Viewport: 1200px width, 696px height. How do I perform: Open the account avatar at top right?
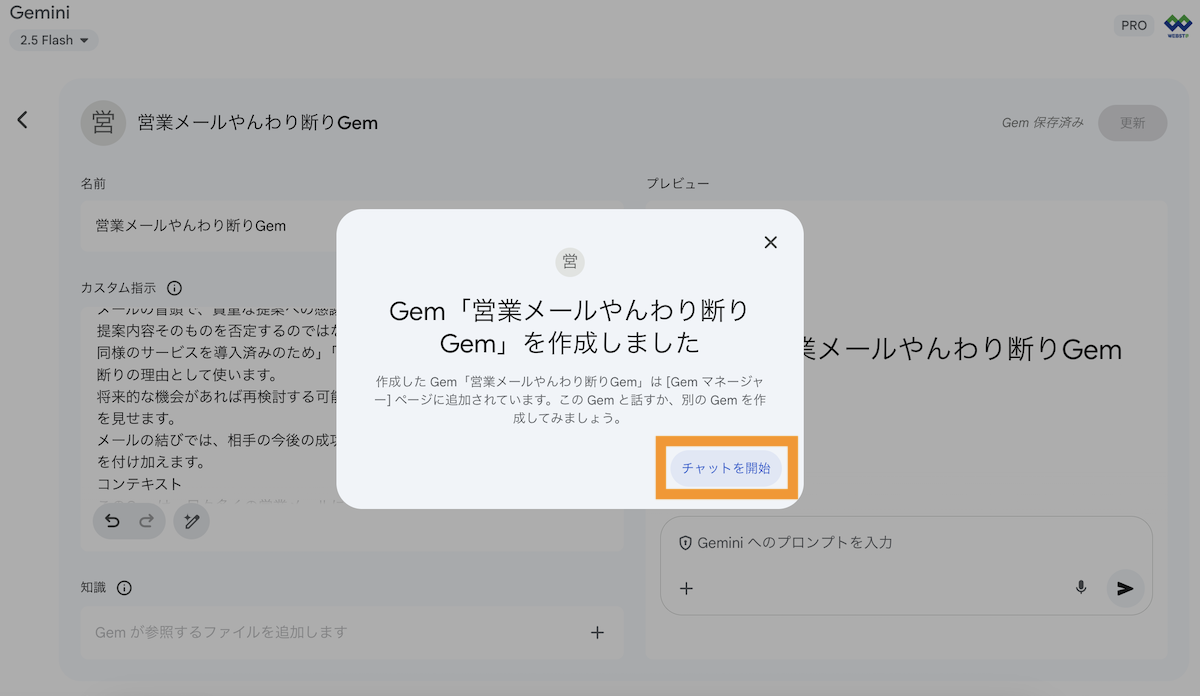pyautogui.click(x=1177, y=26)
